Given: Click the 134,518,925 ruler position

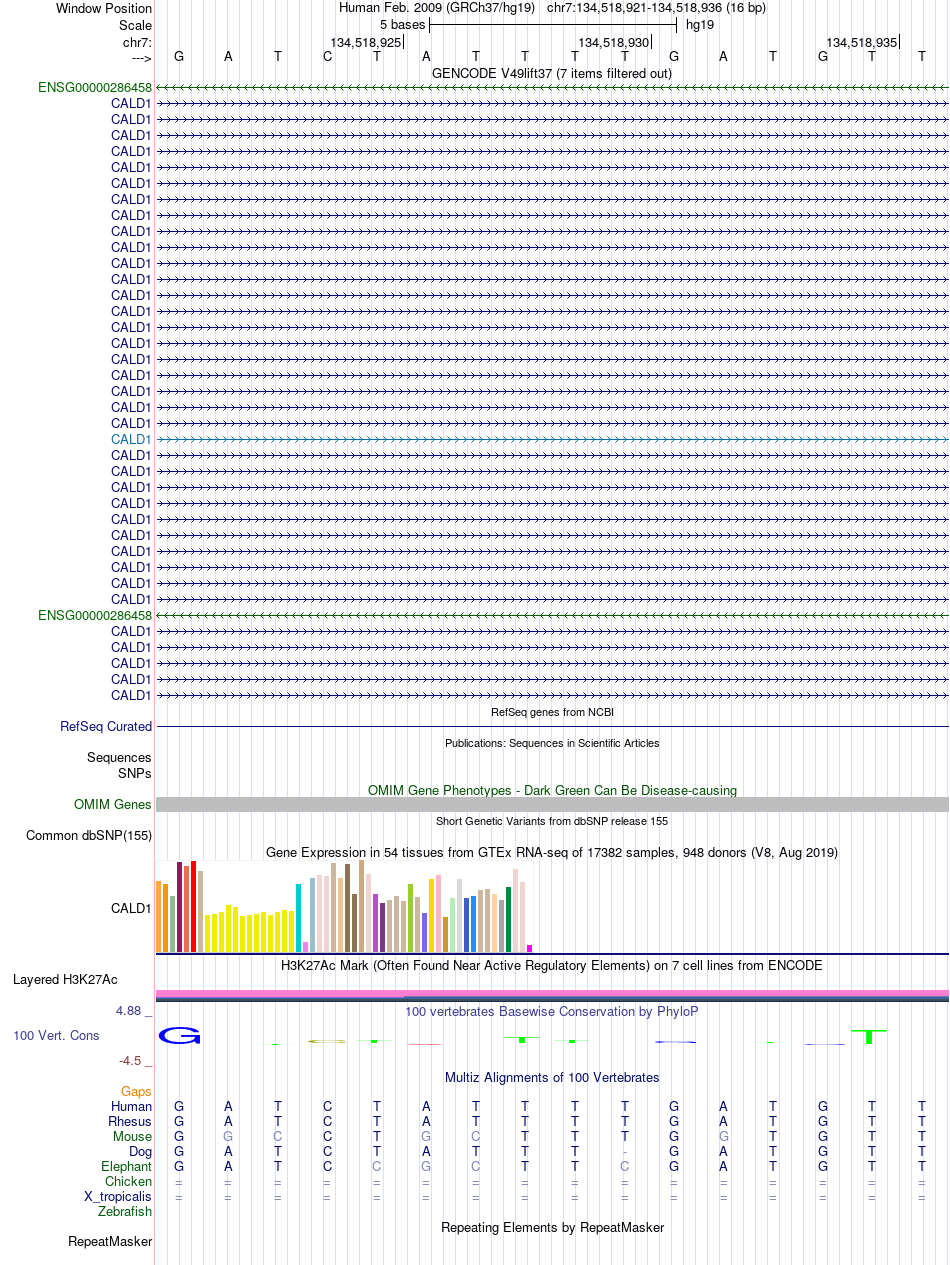Looking at the screenshot, I should (x=366, y=42).
